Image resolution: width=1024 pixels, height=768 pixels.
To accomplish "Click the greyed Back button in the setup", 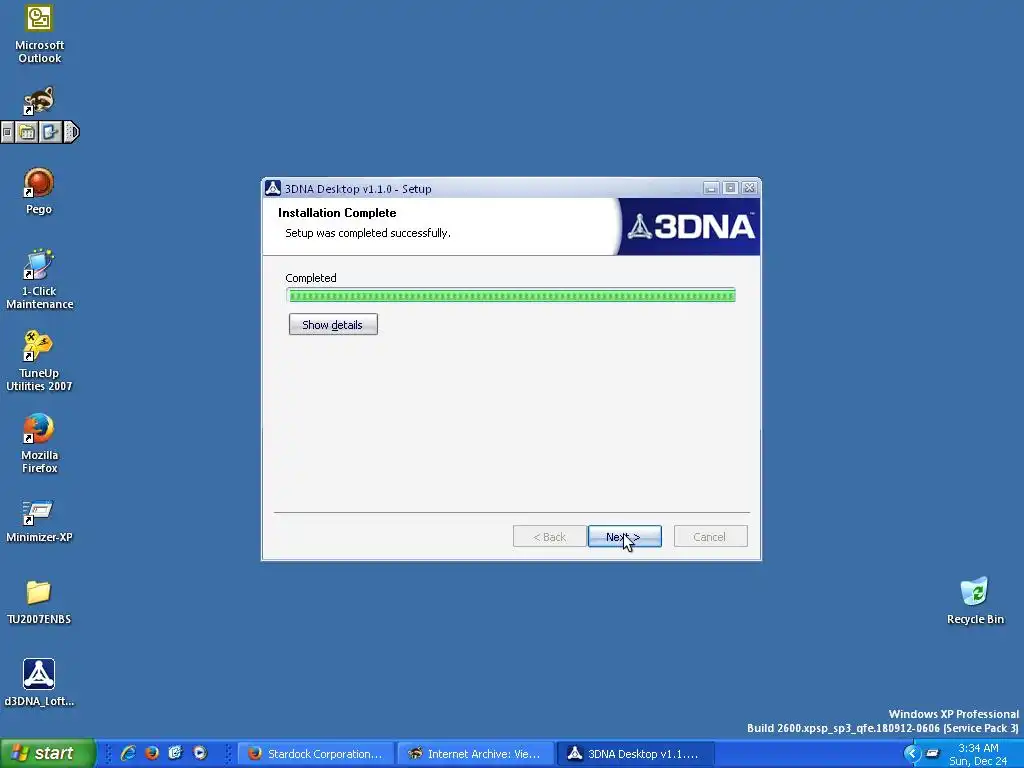I will coord(549,537).
